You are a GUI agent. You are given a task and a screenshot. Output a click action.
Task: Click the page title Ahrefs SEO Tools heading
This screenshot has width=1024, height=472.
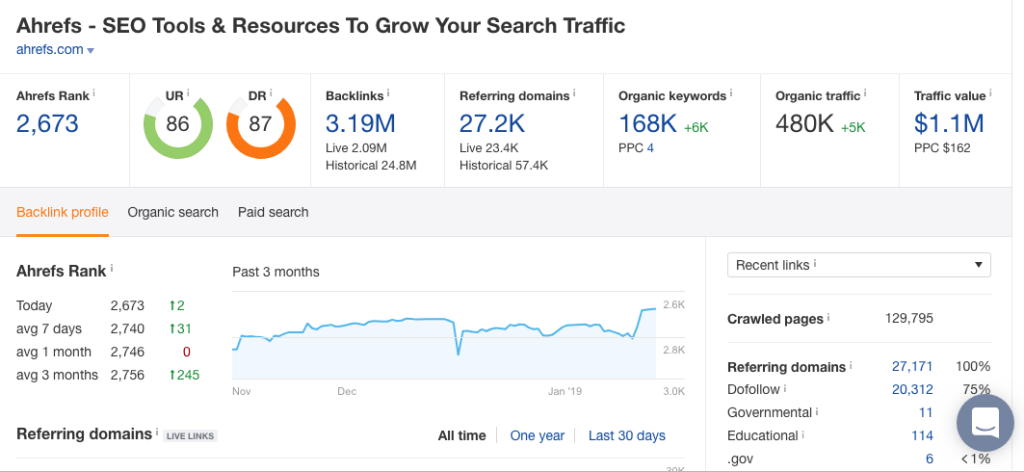[321, 25]
